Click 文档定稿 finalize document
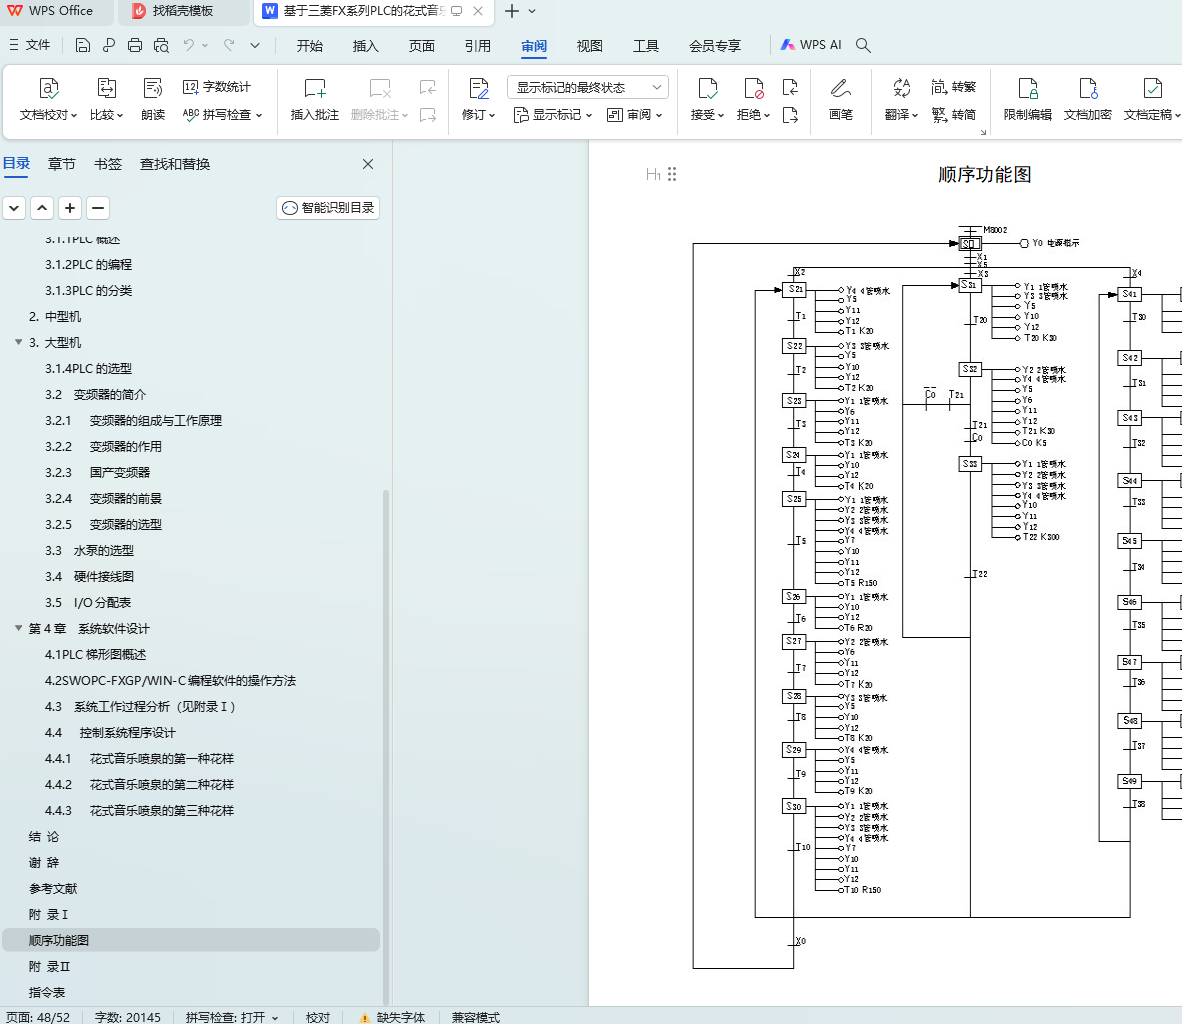Screen dimensions: 1182x1024 tap(1151, 99)
